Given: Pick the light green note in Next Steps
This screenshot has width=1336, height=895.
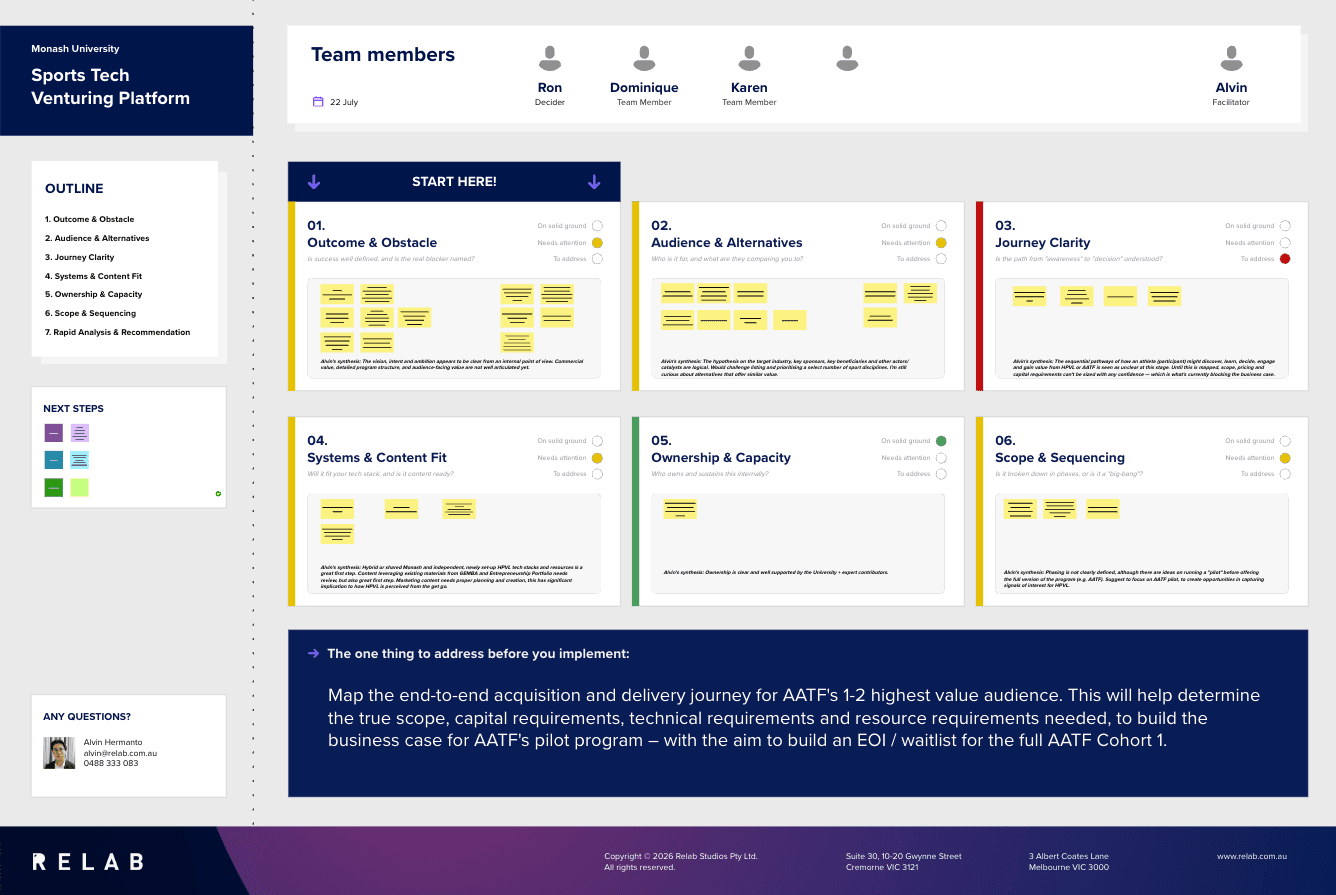Looking at the screenshot, I should coord(80,488).
